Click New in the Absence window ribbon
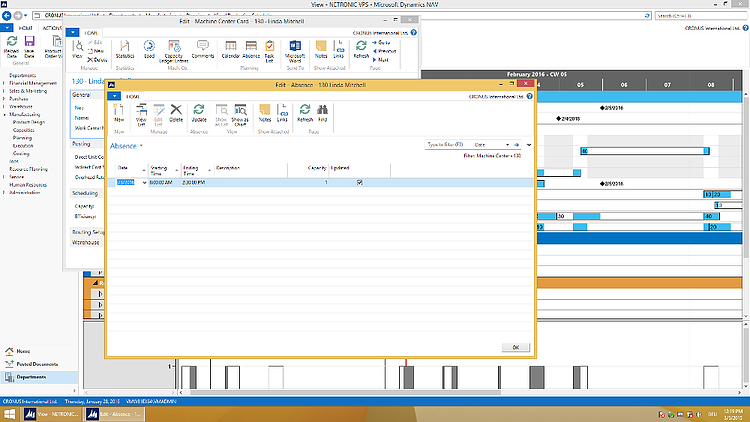The width and height of the screenshot is (750, 422). point(119,114)
